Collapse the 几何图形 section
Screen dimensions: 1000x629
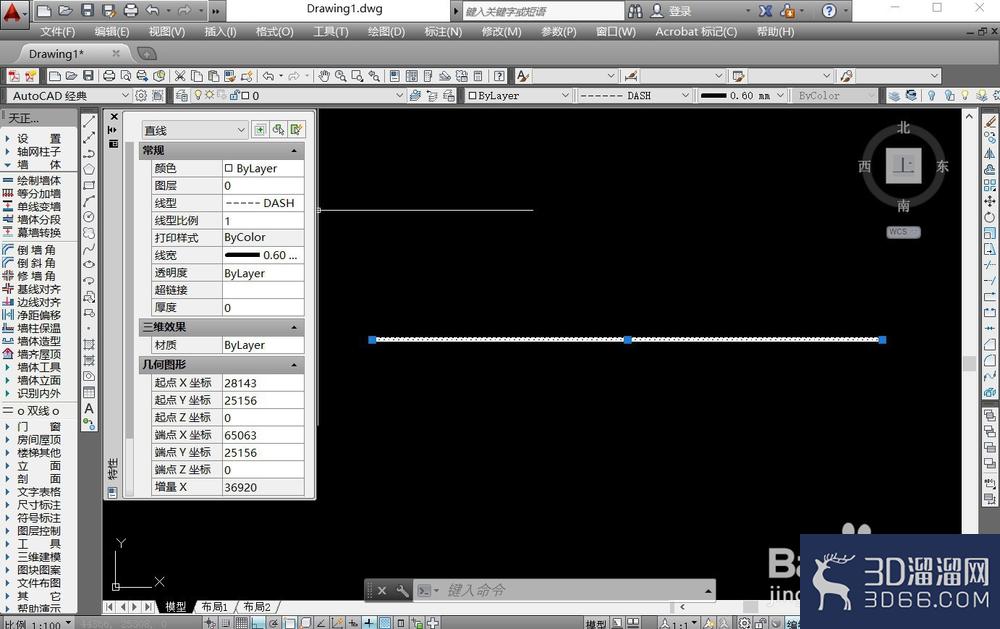(294, 365)
